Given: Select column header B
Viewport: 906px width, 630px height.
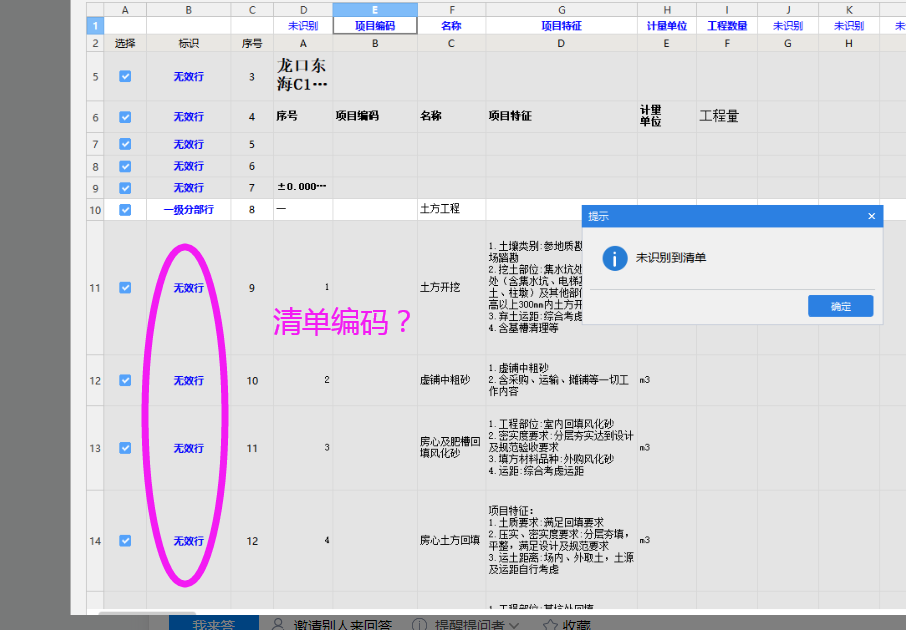Looking at the screenshot, I should tap(188, 10).
